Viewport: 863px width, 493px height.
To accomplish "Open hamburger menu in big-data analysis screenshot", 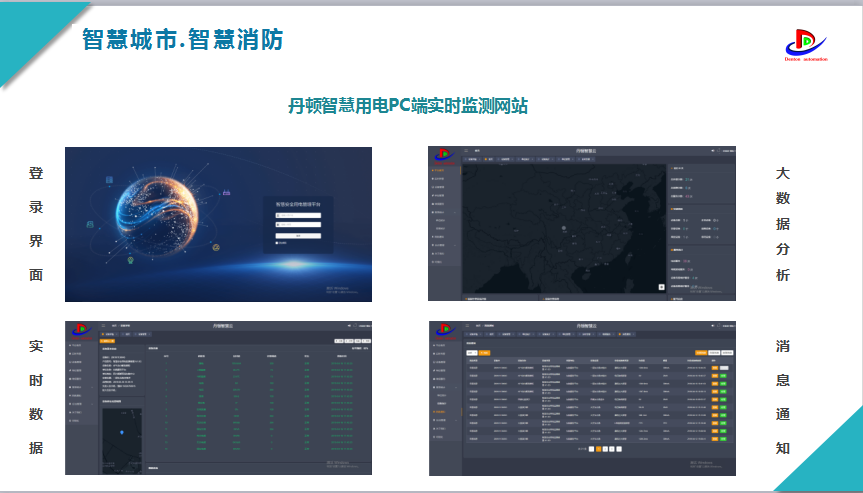I will [466, 150].
